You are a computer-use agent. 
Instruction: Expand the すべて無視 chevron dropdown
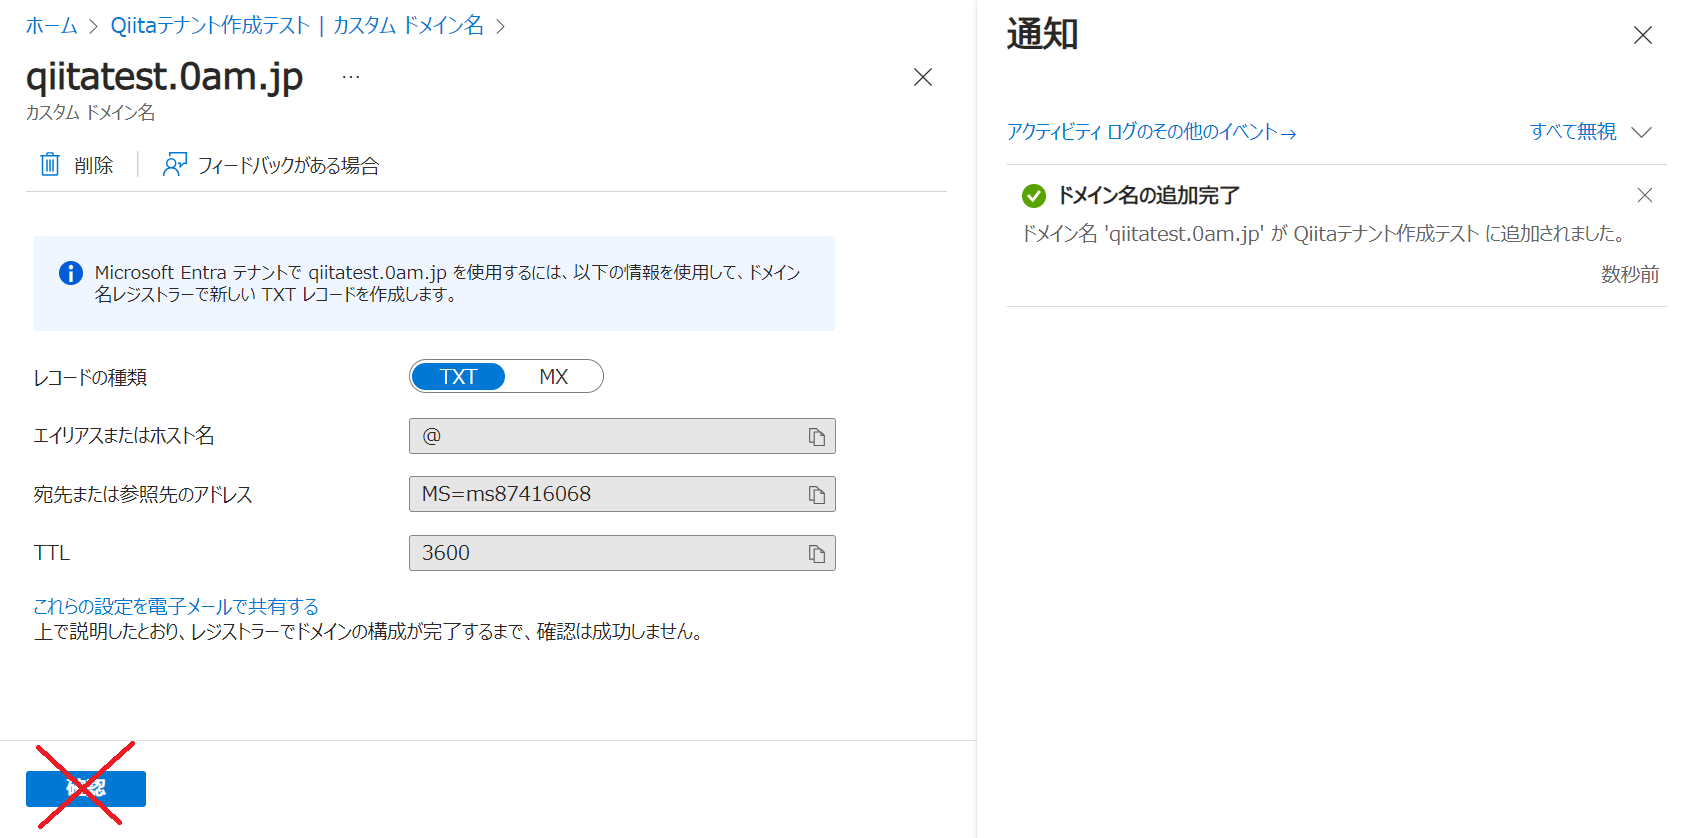coord(1642,132)
